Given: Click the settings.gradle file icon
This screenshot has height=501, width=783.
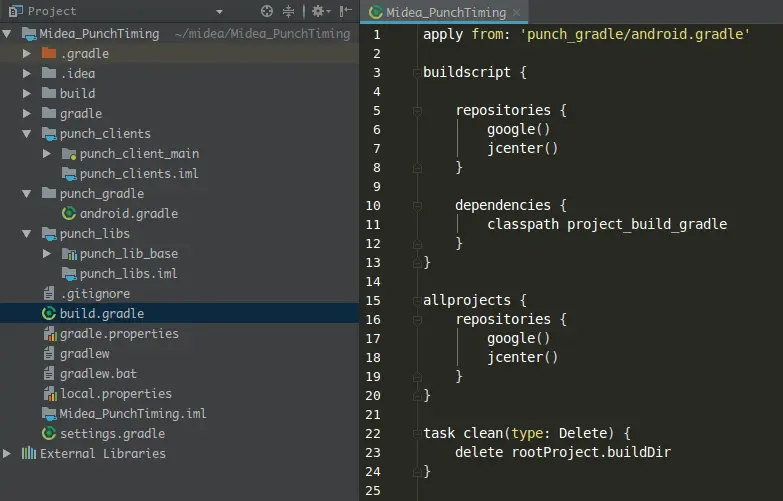Looking at the screenshot, I should tap(49, 433).
